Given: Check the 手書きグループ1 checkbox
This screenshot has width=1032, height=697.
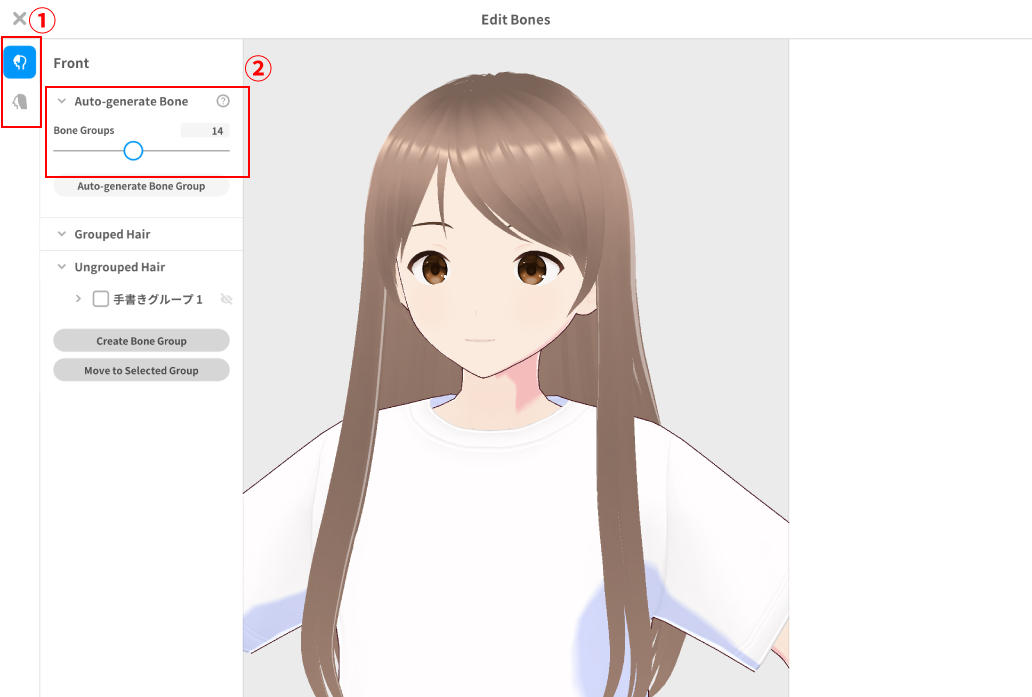Looking at the screenshot, I should click(100, 299).
